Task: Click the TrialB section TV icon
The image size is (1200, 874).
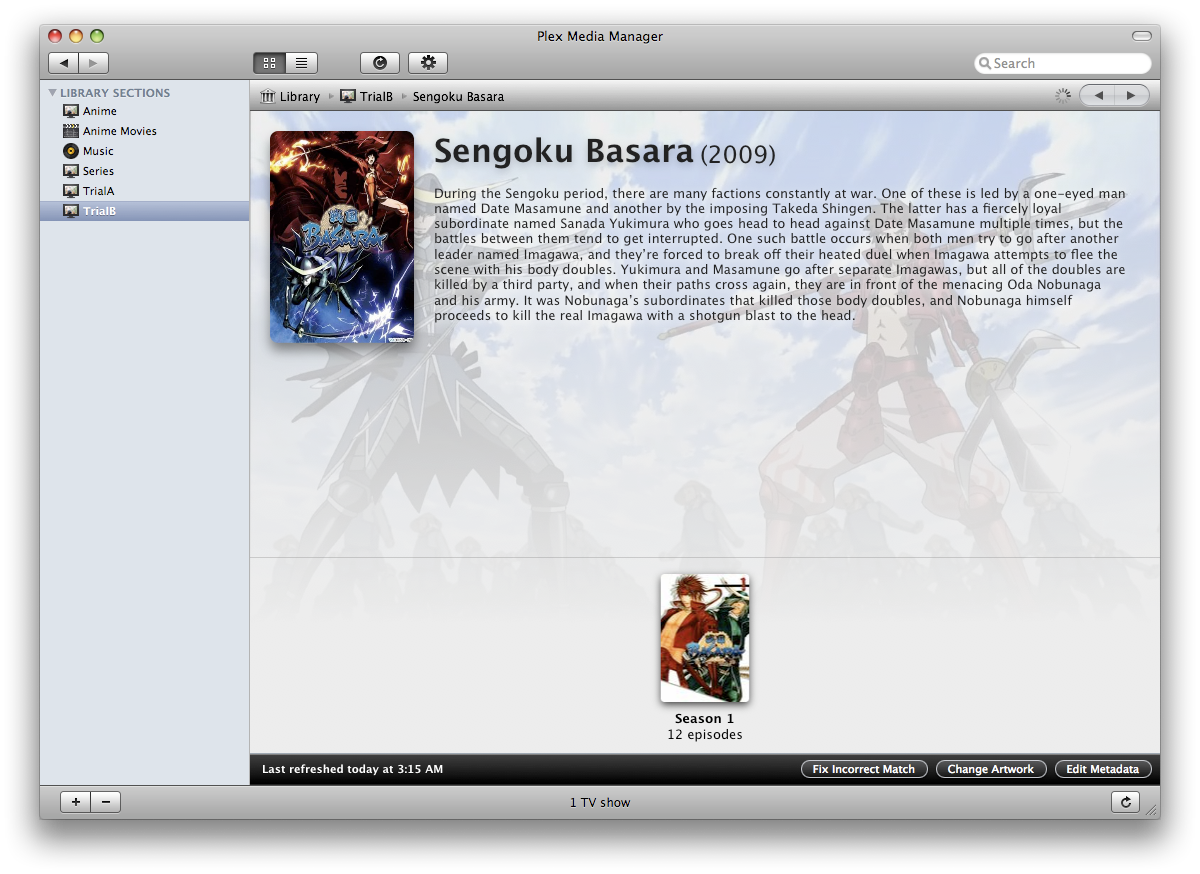Action: click(x=71, y=211)
